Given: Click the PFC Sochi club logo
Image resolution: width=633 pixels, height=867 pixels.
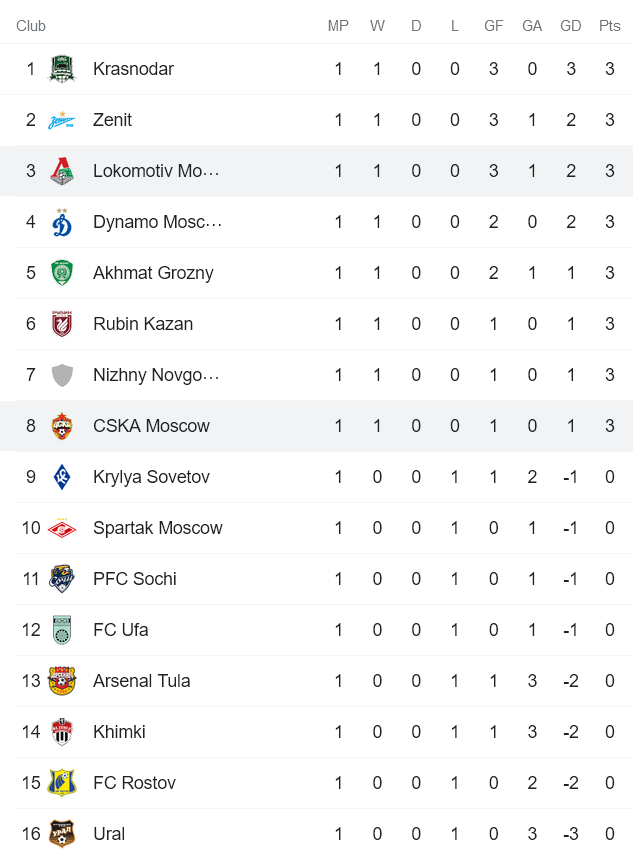Looking at the screenshot, I should click(x=61, y=579).
